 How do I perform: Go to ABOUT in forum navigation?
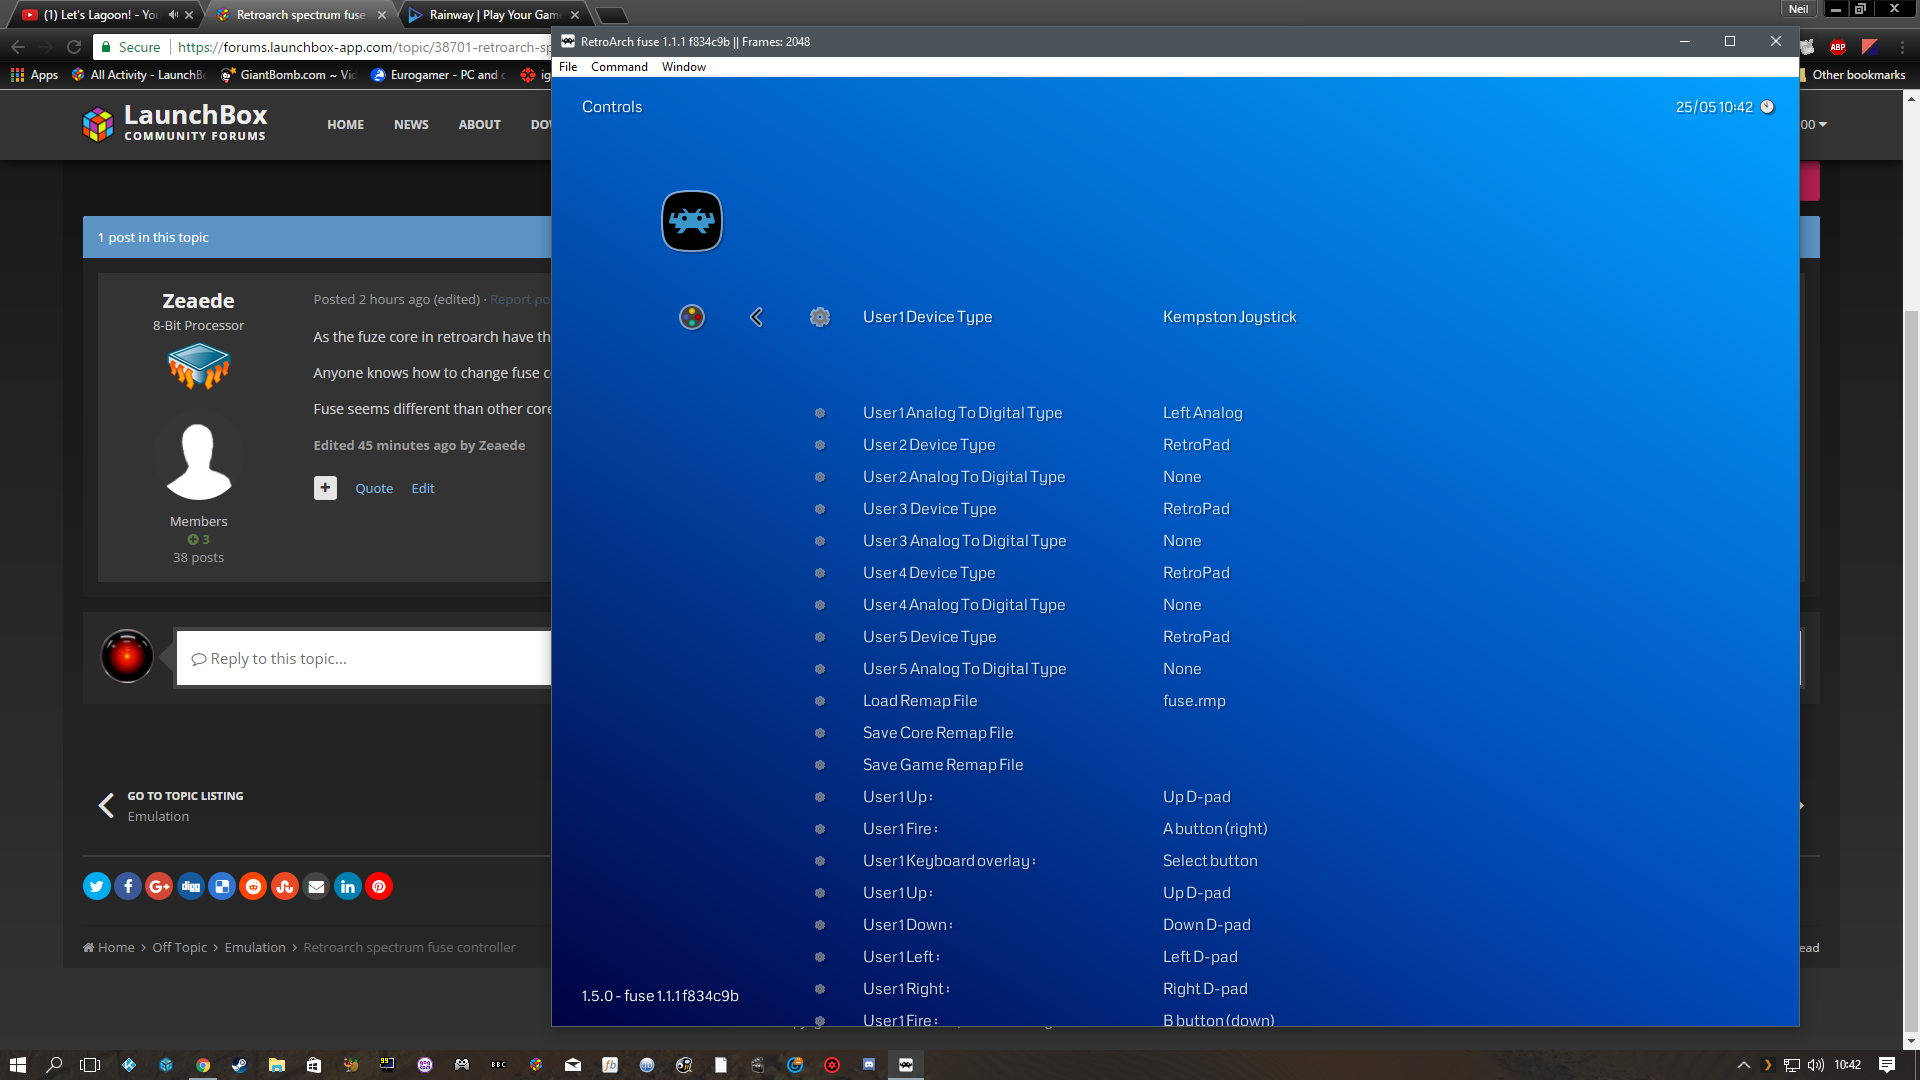pyautogui.click(x=479, y=125)
